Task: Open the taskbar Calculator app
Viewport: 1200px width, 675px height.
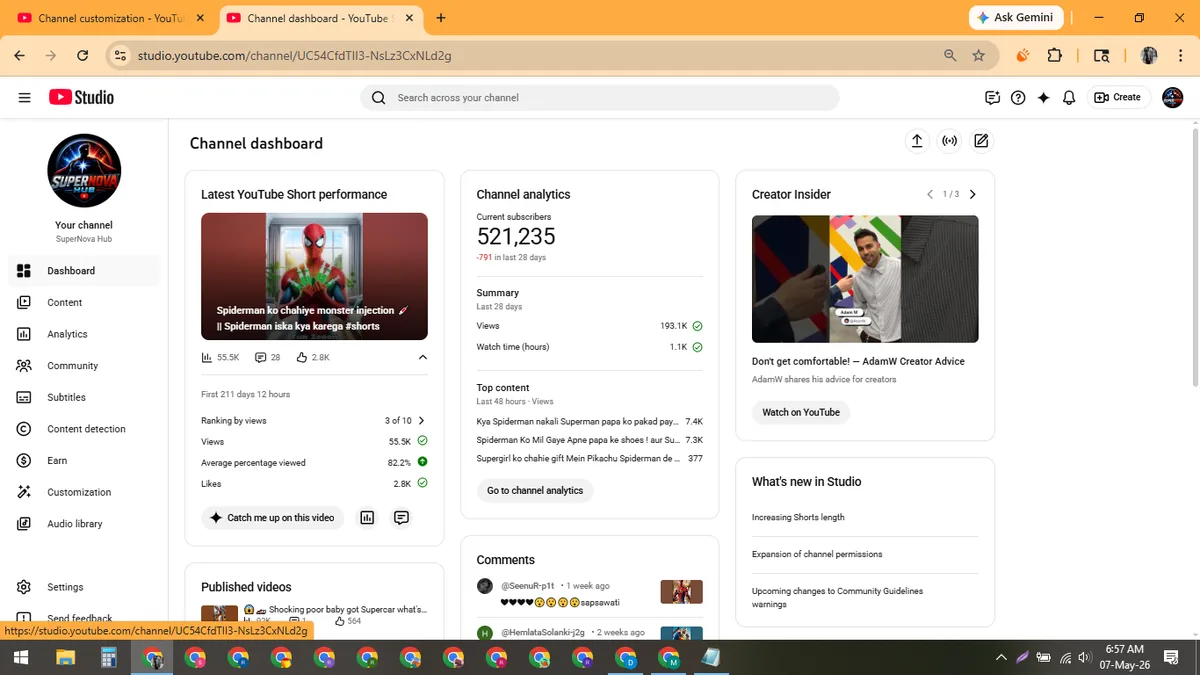Action: click(x=109, y=657)
